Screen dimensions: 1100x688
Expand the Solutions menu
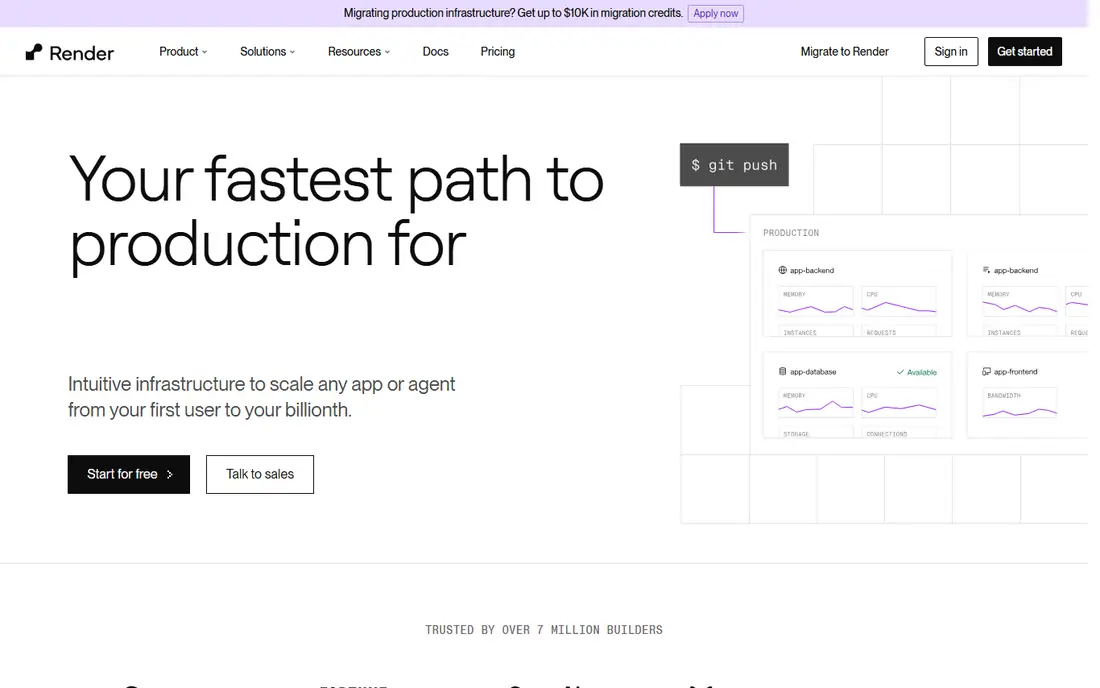point(267,52)
